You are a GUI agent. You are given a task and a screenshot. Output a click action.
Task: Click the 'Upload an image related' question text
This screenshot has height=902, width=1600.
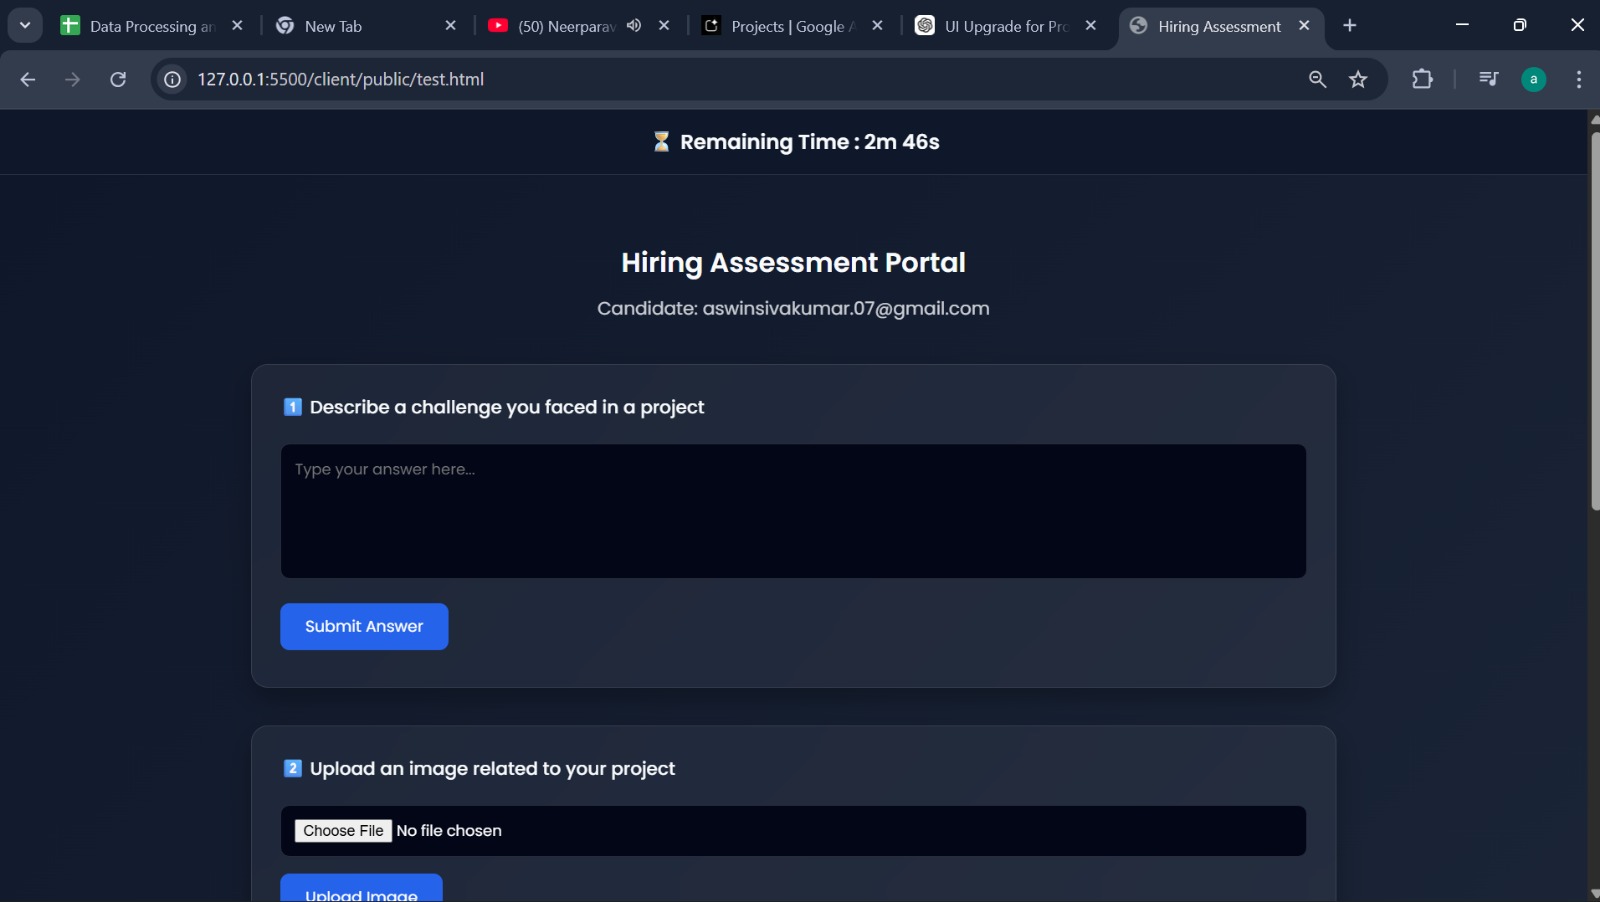click(492, 769)
